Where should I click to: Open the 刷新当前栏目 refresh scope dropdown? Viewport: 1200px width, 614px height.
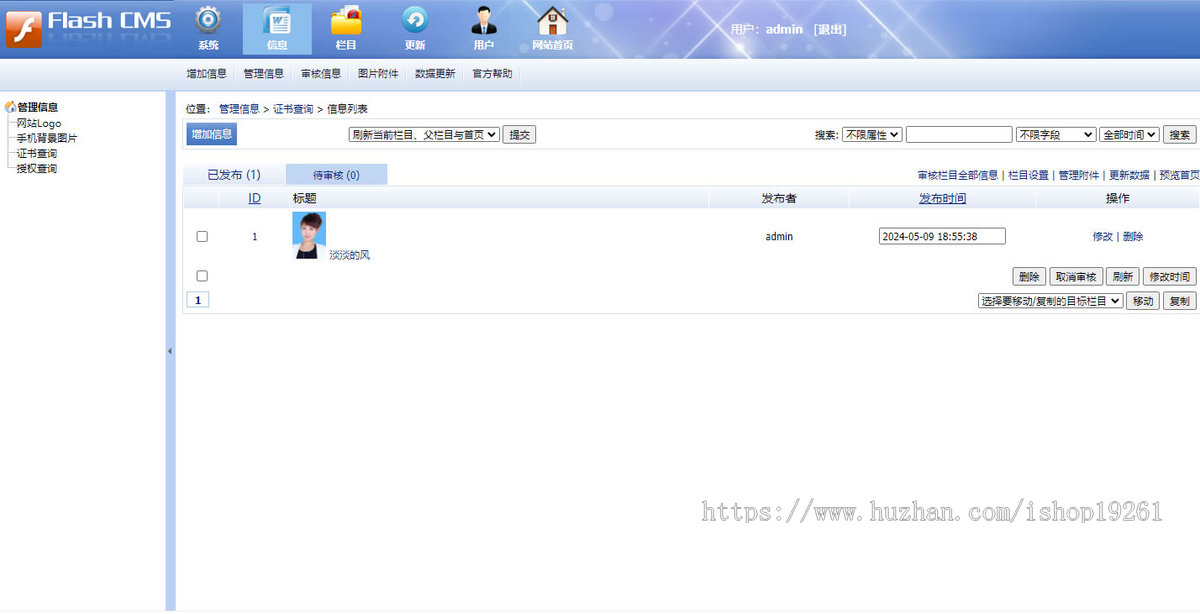pyautogui.click(x=424, y=134)
